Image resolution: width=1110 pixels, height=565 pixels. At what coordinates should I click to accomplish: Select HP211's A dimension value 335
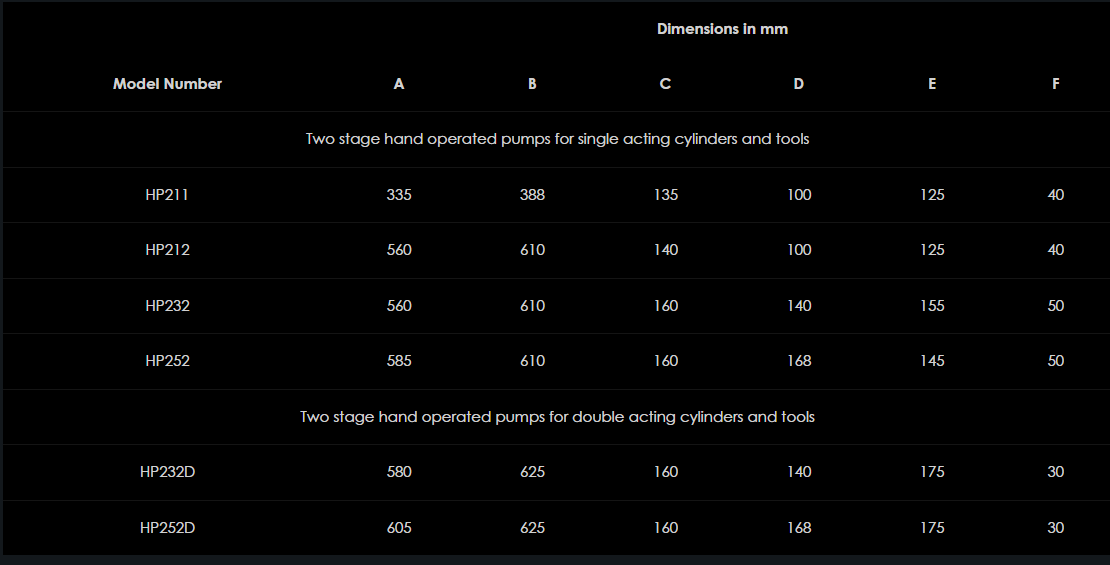coord(399,195)
